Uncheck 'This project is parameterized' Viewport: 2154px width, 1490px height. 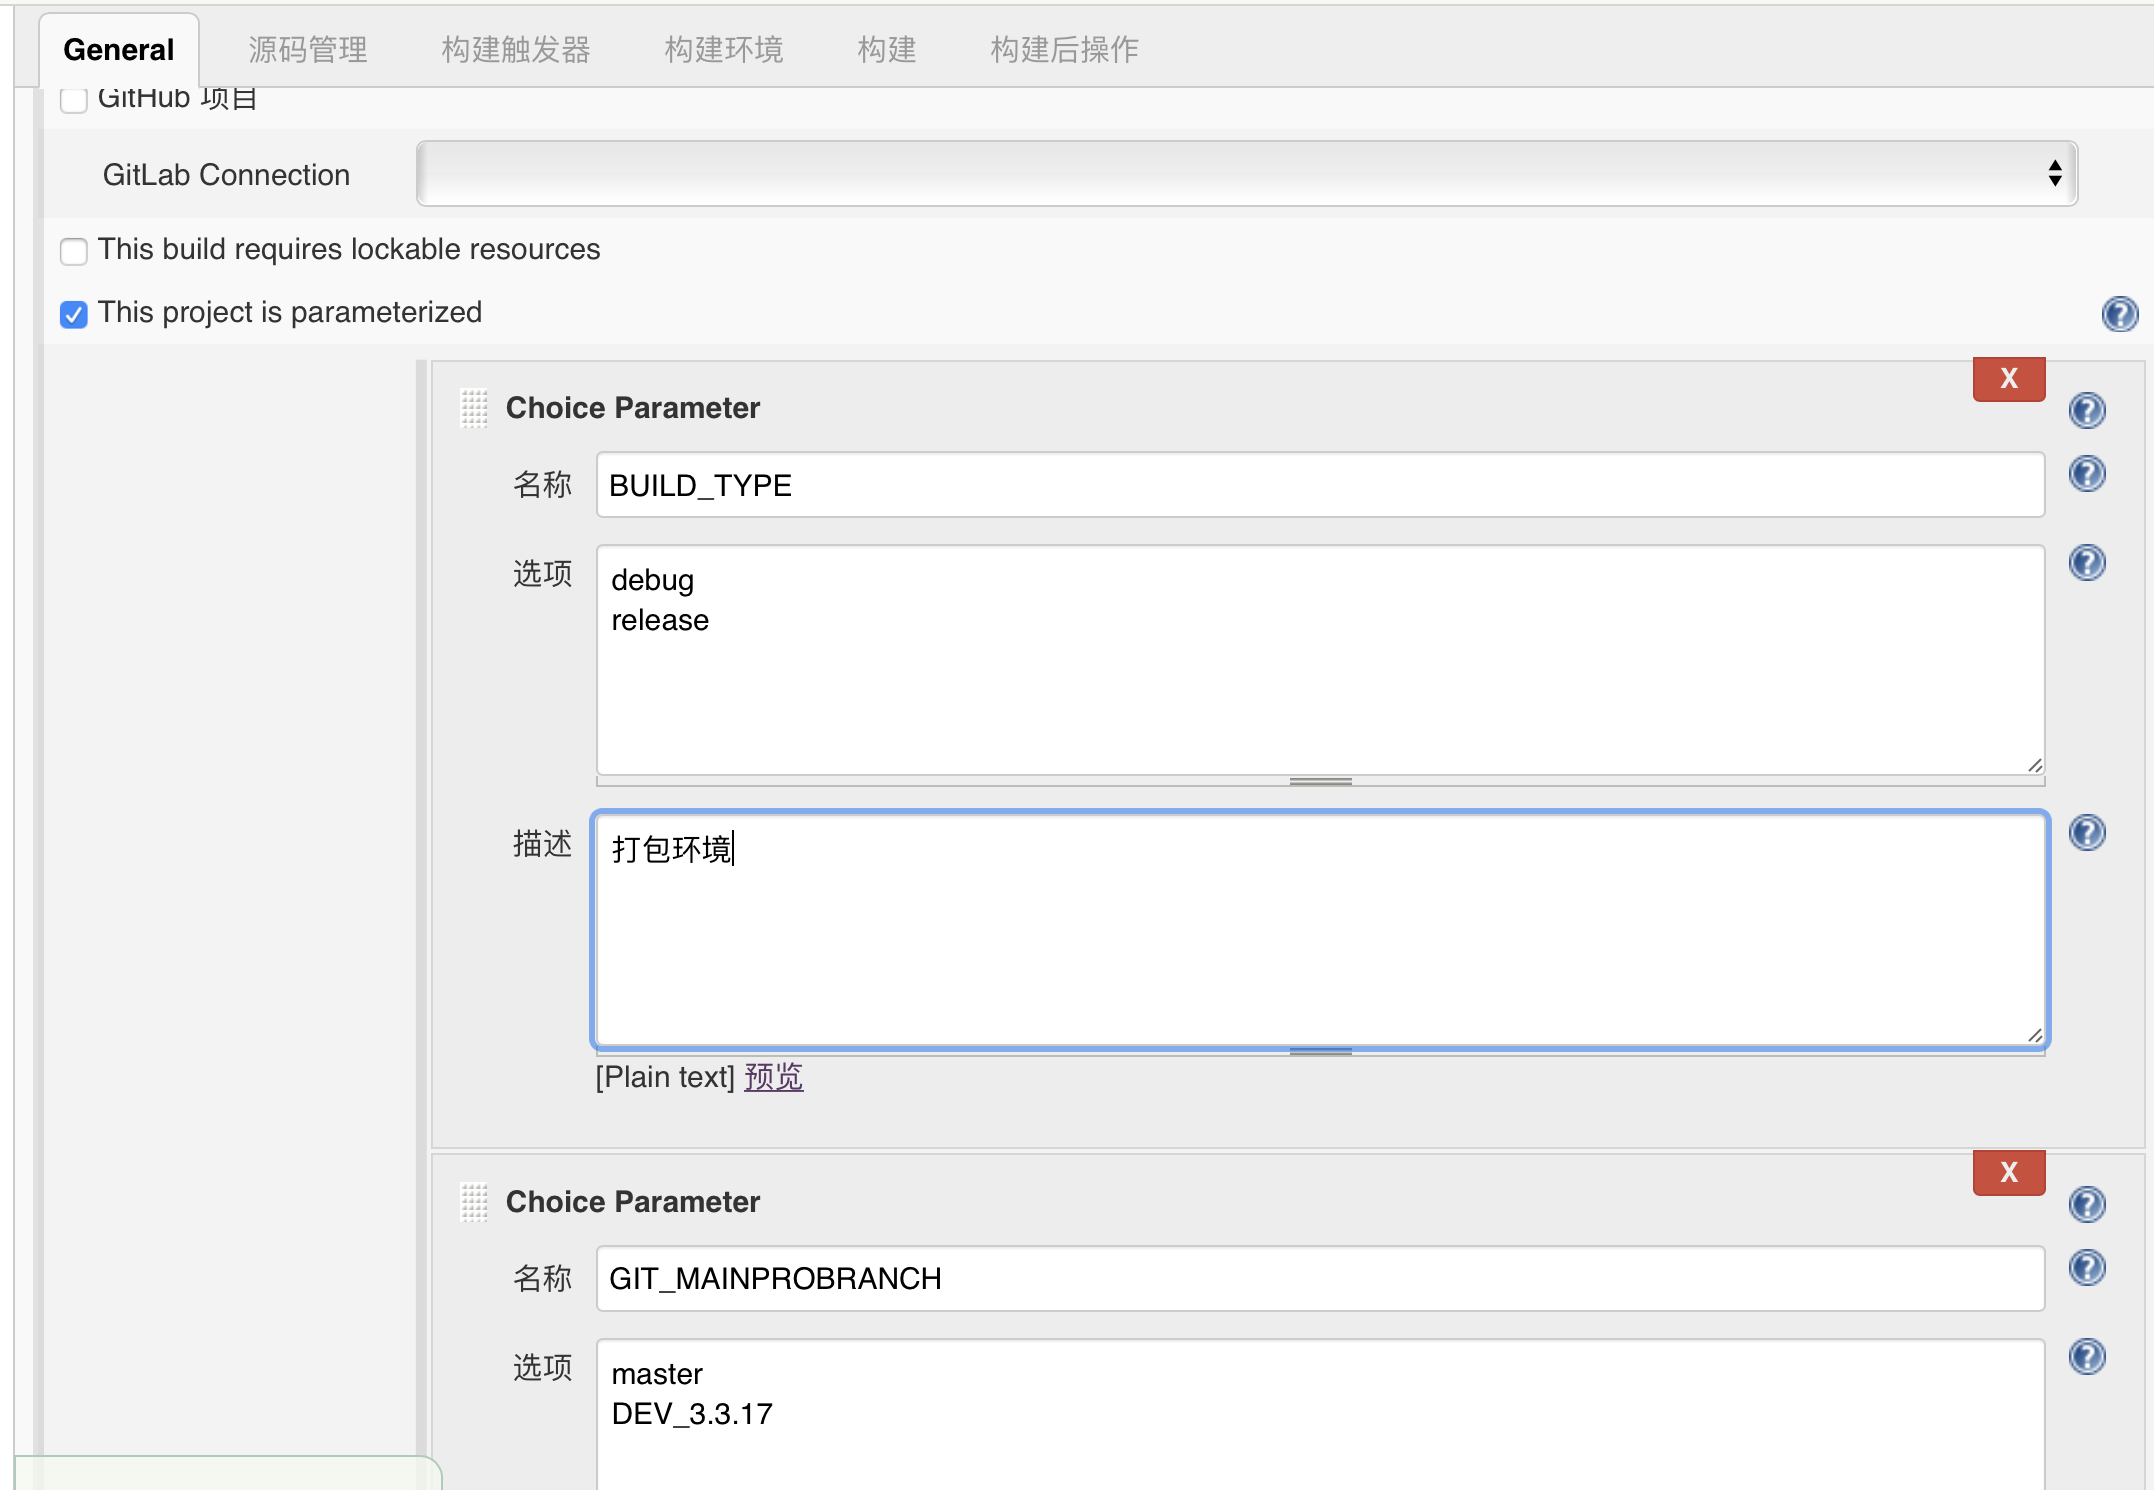pyautogui.click(x=74, y=314)
